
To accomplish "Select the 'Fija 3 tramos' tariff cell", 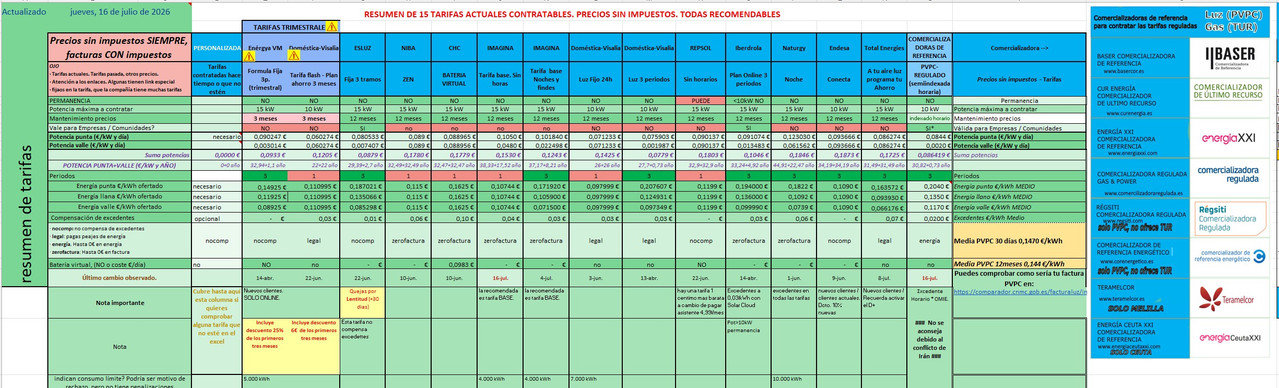I will coord(363,79).
